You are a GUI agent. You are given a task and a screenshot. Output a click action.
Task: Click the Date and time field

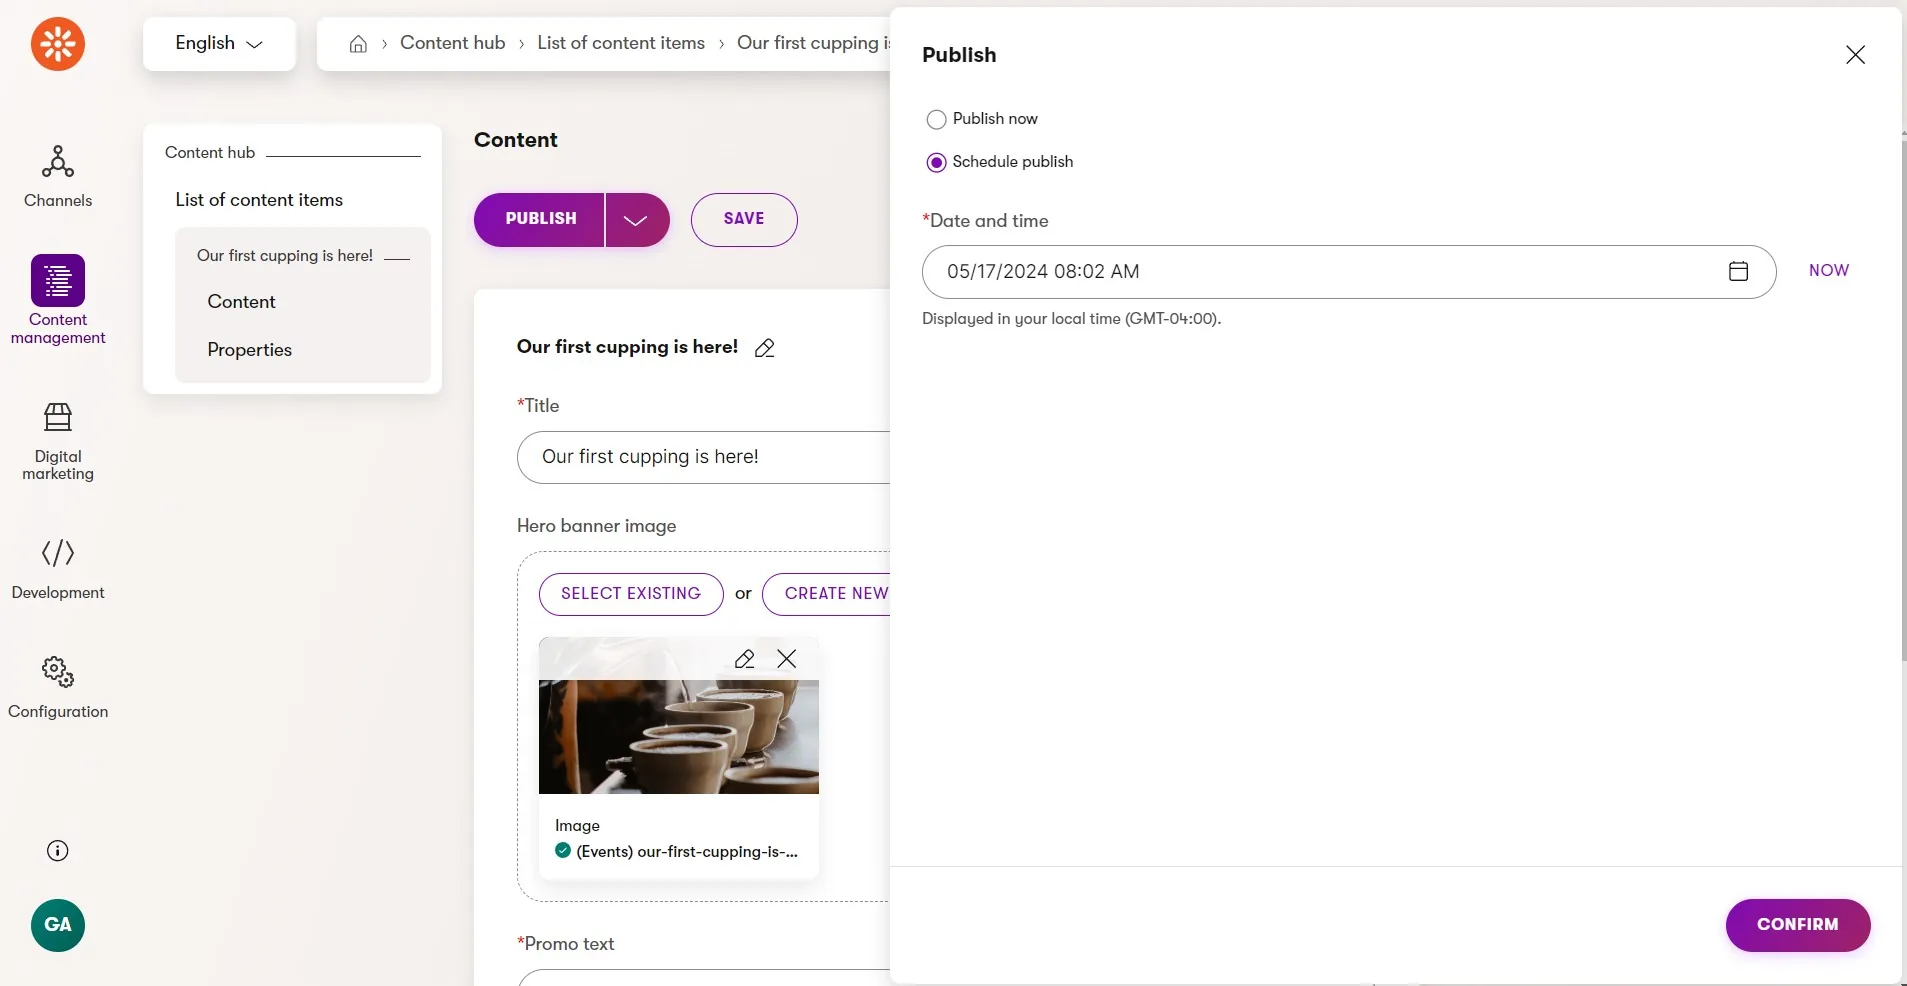click(x=1348, y=272)
